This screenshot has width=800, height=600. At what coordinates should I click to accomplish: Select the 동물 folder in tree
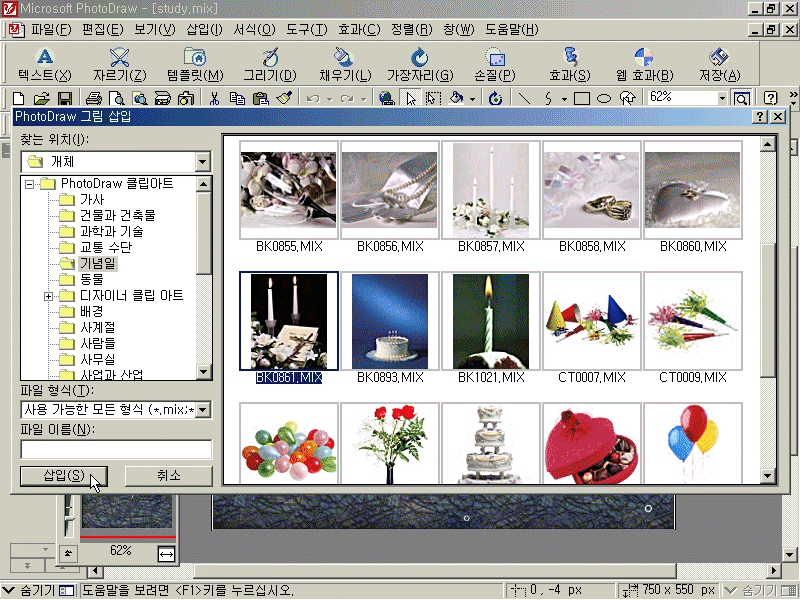(92, 279)
